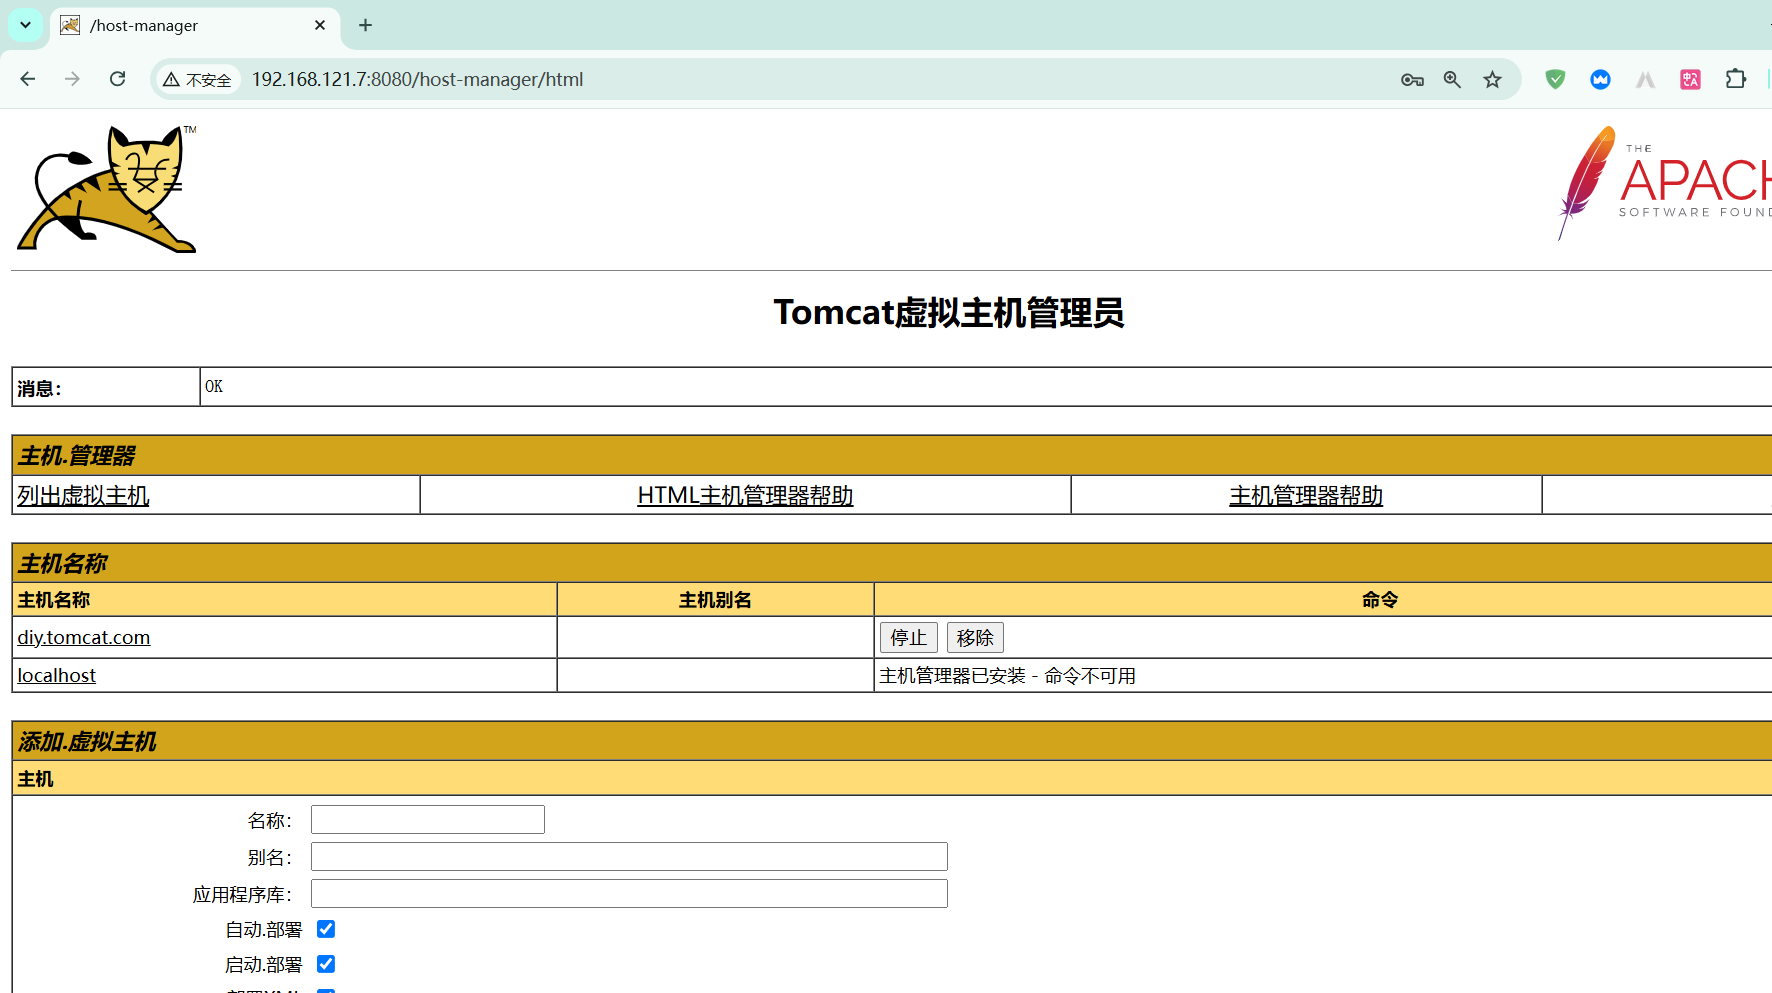Click the OK message text
The height and width of the screenshot is (993, 1772).
pyautogui.click(x=214, y=386)
